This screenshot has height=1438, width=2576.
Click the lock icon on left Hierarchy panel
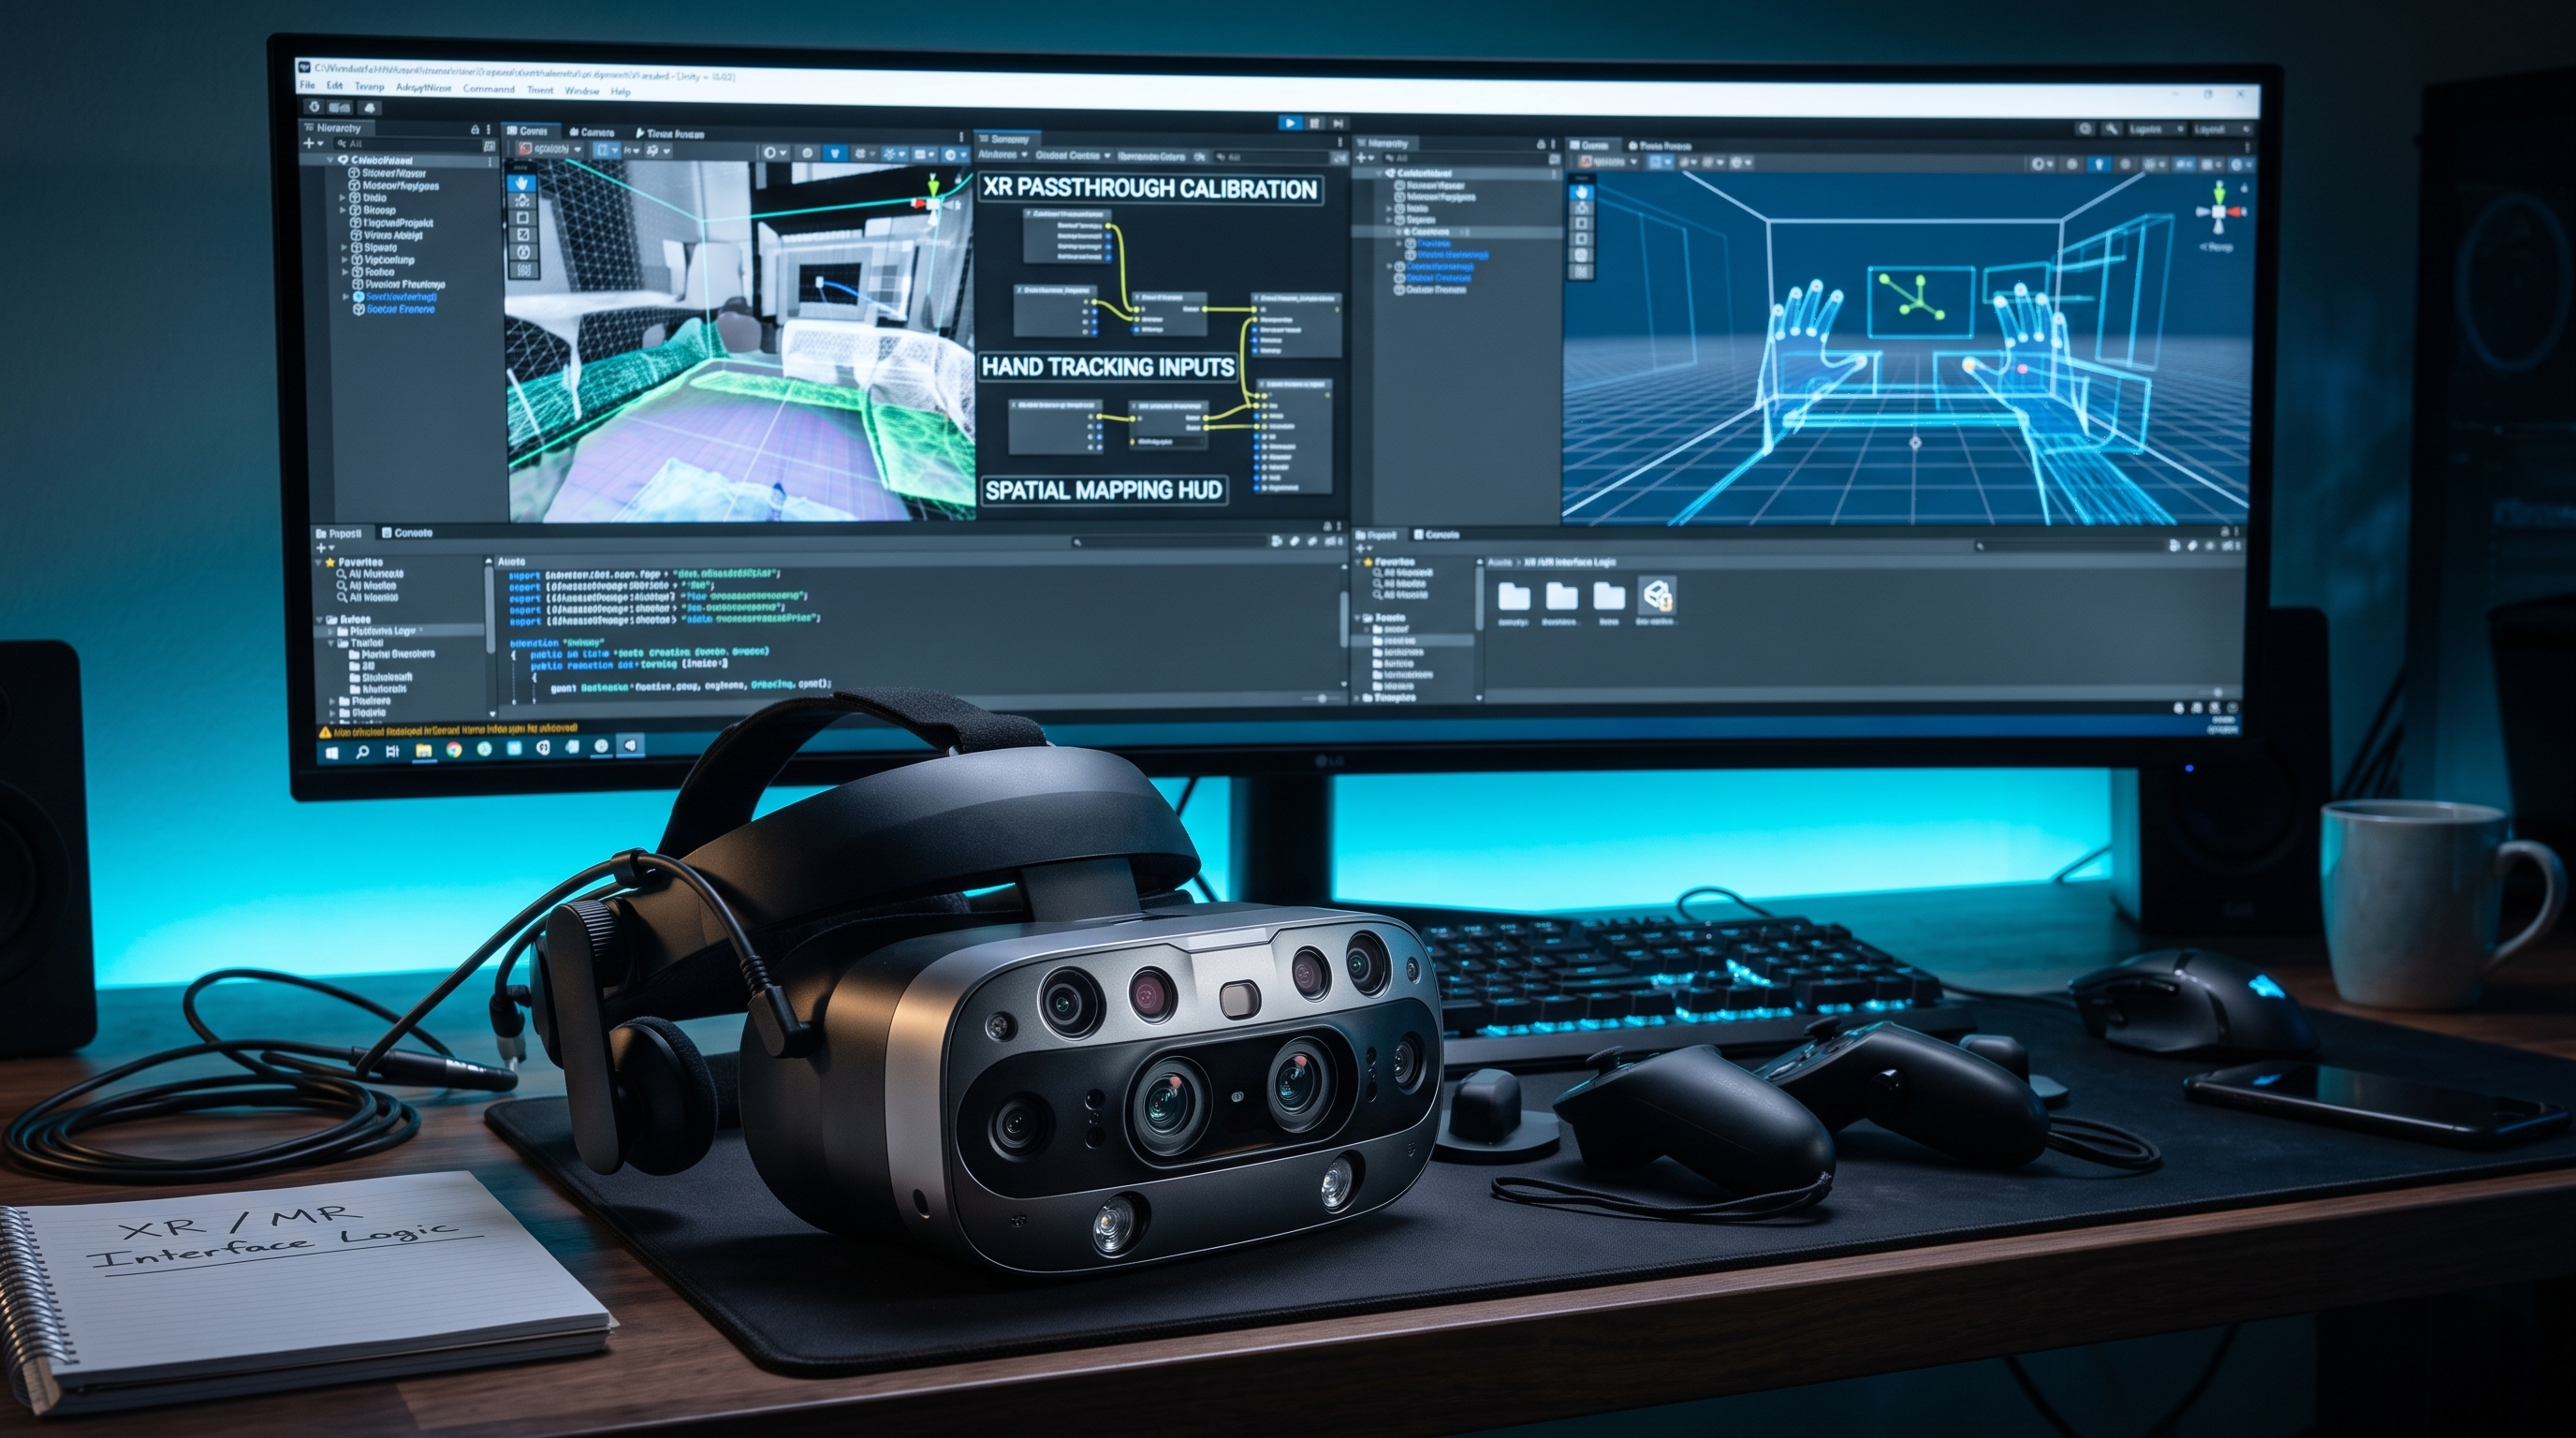(x=475, y=130)
